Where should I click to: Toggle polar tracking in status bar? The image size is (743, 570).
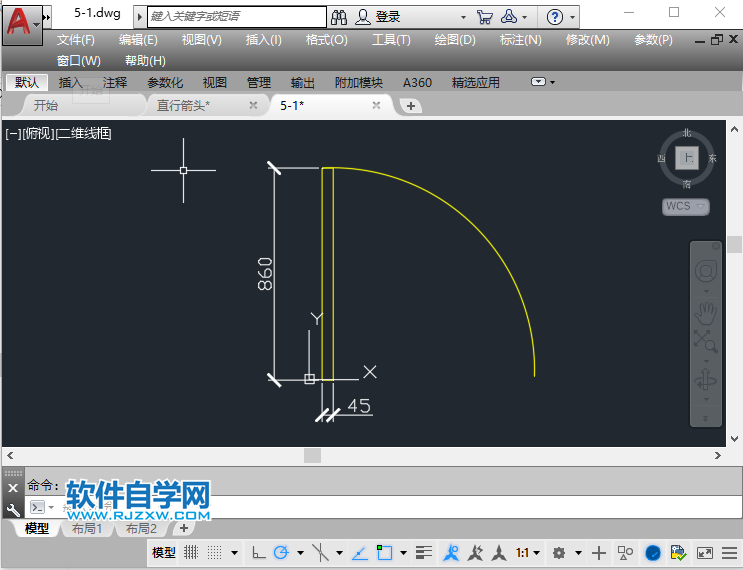coord(281,552)
